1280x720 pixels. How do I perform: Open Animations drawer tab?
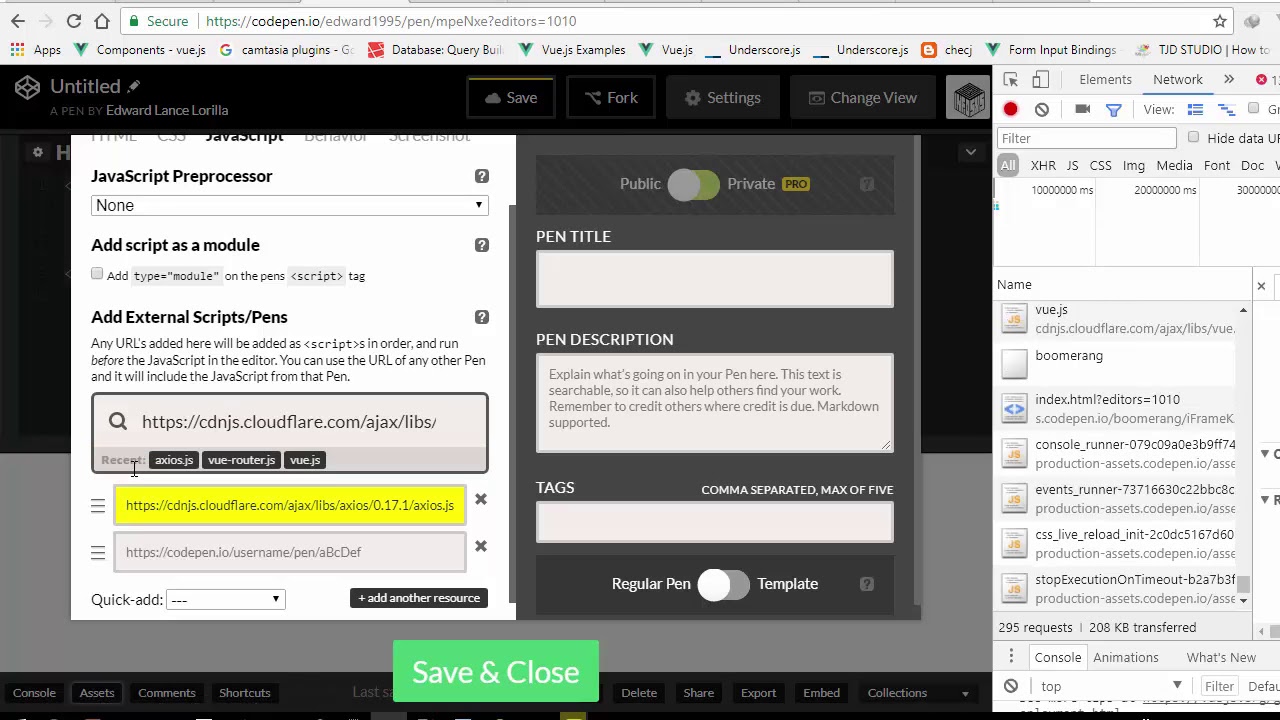1126,658
